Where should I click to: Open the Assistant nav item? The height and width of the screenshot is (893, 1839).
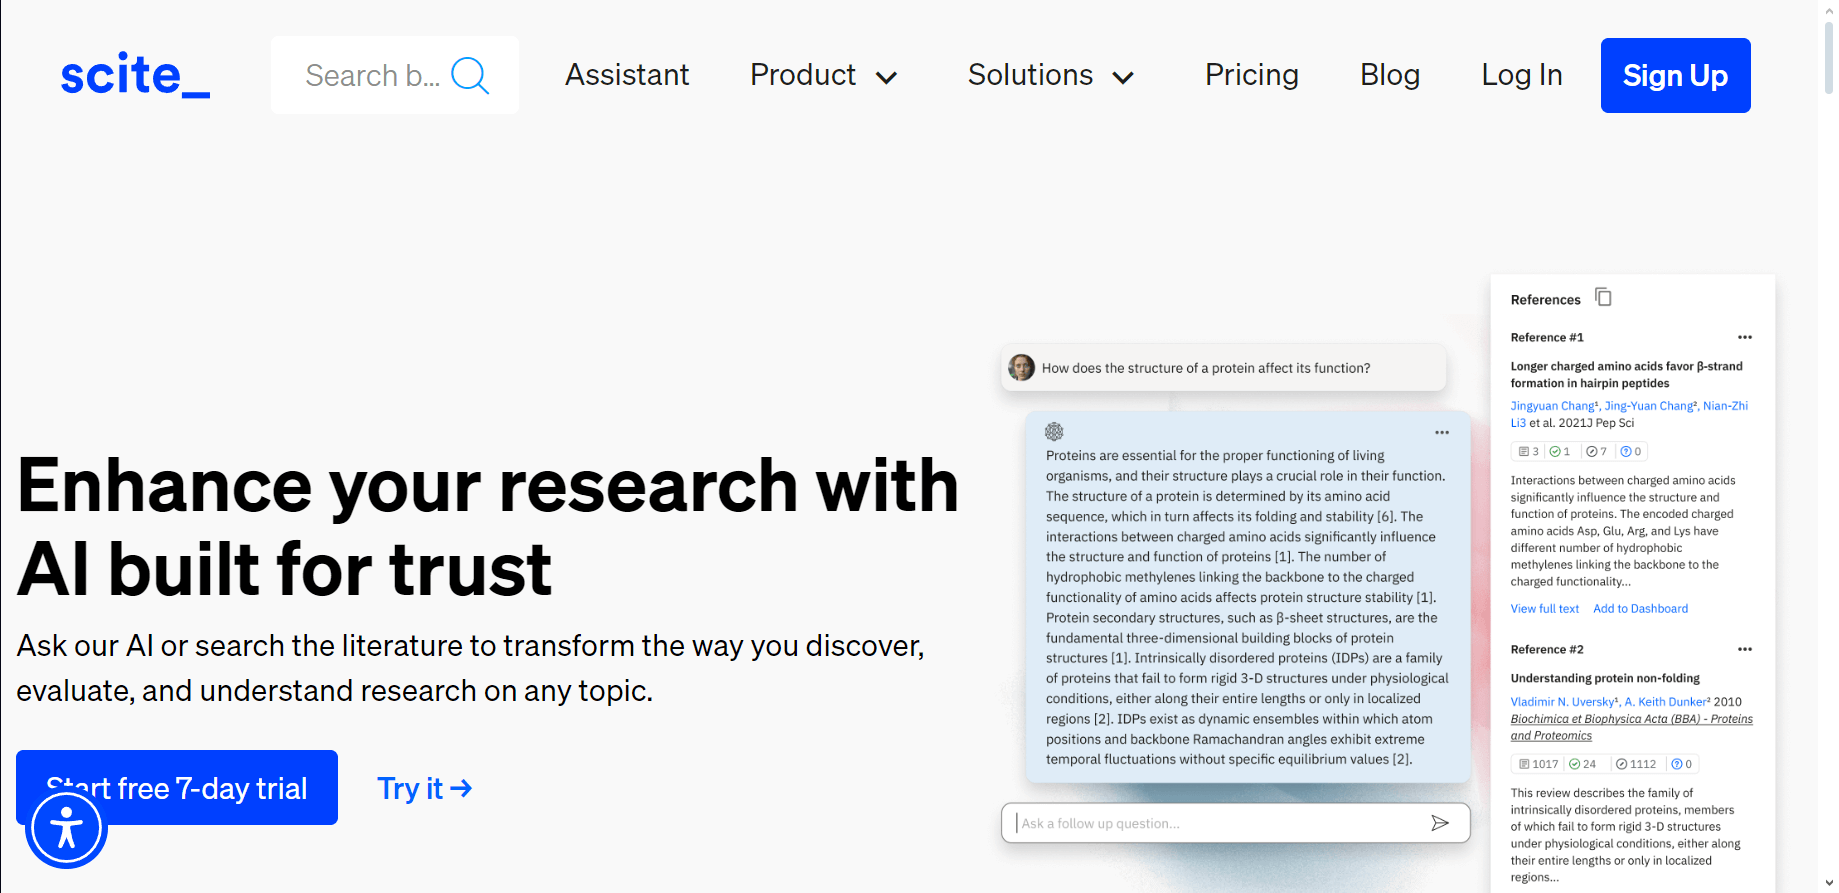627,75
